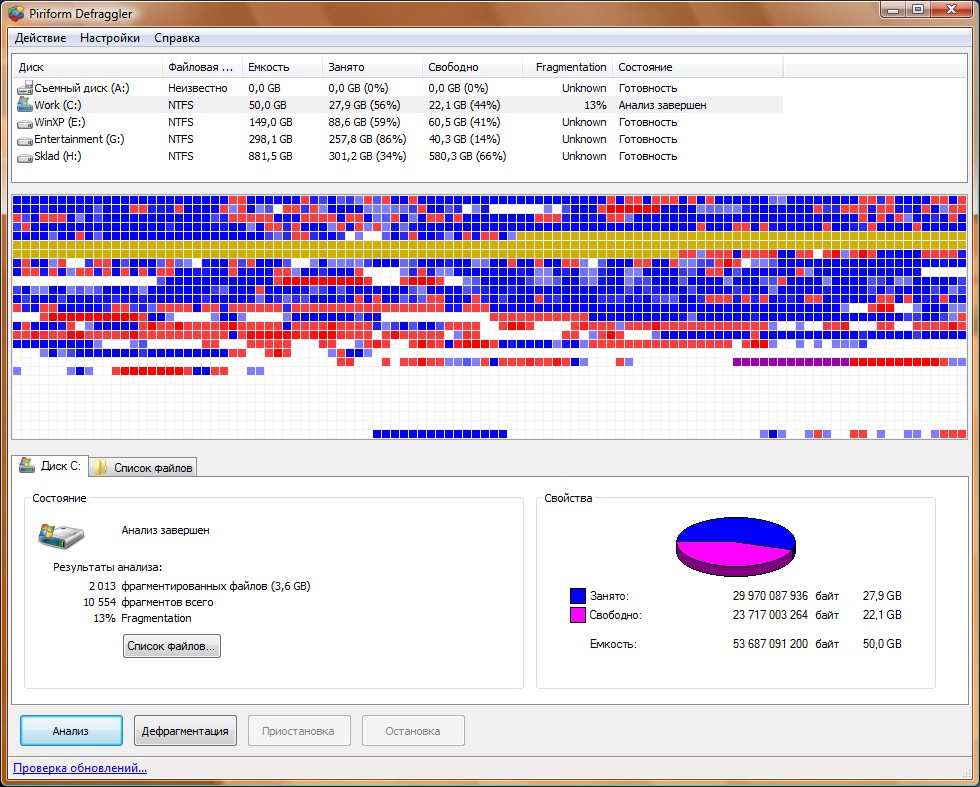Image resolution: width=980 pixels, height=787 pixels.
Task: Click the disk usage pie chart
Action: 736,546
